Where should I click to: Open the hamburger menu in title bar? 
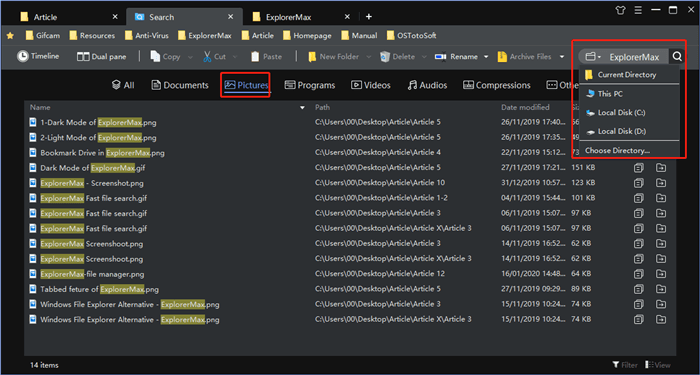point(638,10)
